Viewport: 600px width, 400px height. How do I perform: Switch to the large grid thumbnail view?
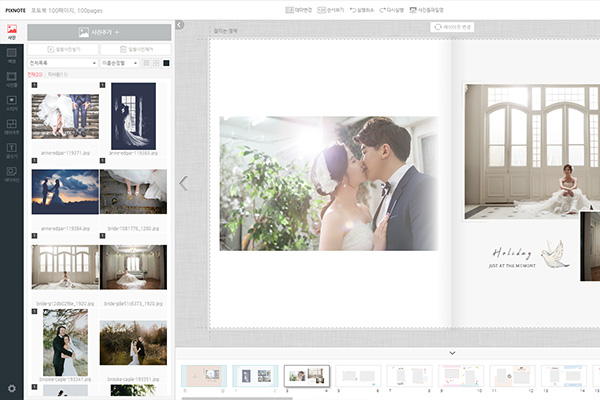coord(147,63)
